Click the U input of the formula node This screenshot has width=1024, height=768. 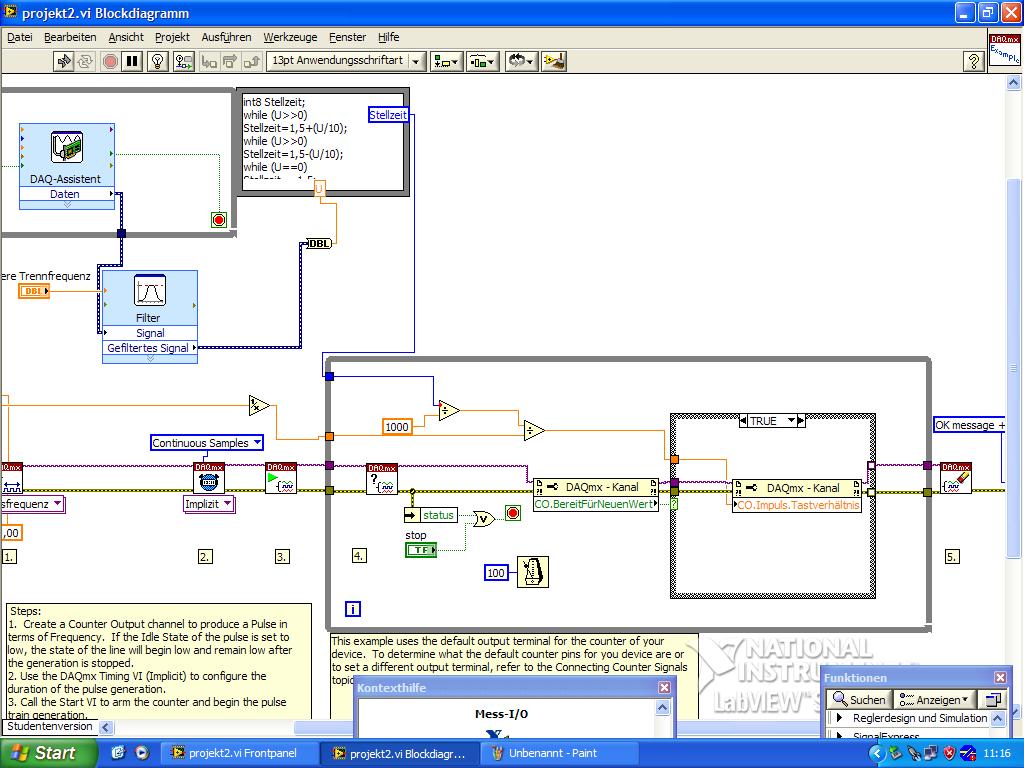click(x=319, y=189)
